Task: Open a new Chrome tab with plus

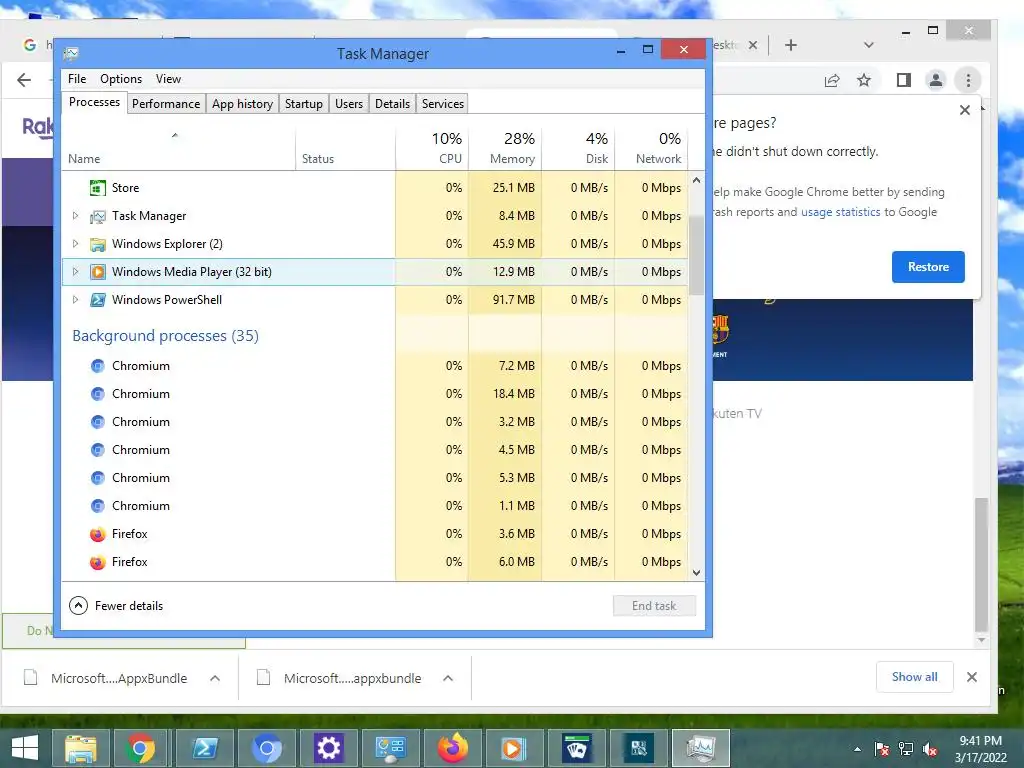Action: click(x=791, y=45)
